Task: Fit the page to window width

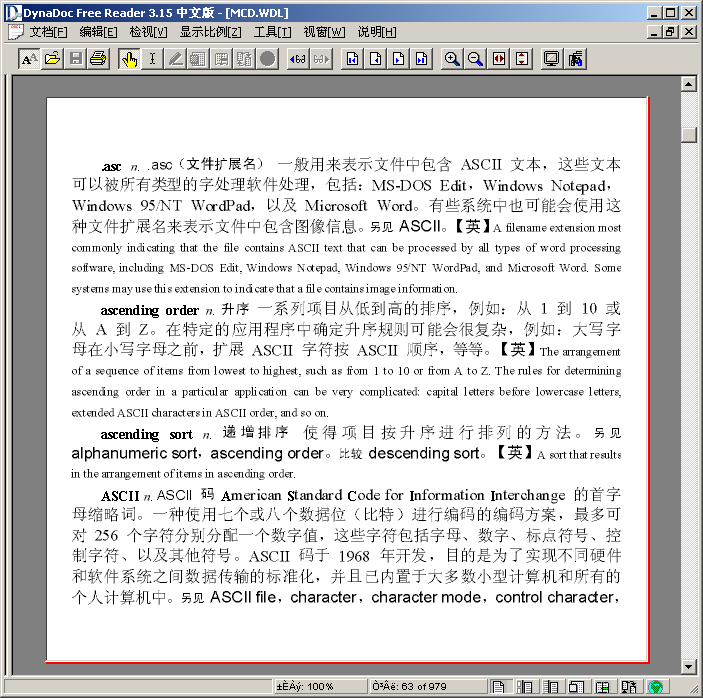Action: 499,59
